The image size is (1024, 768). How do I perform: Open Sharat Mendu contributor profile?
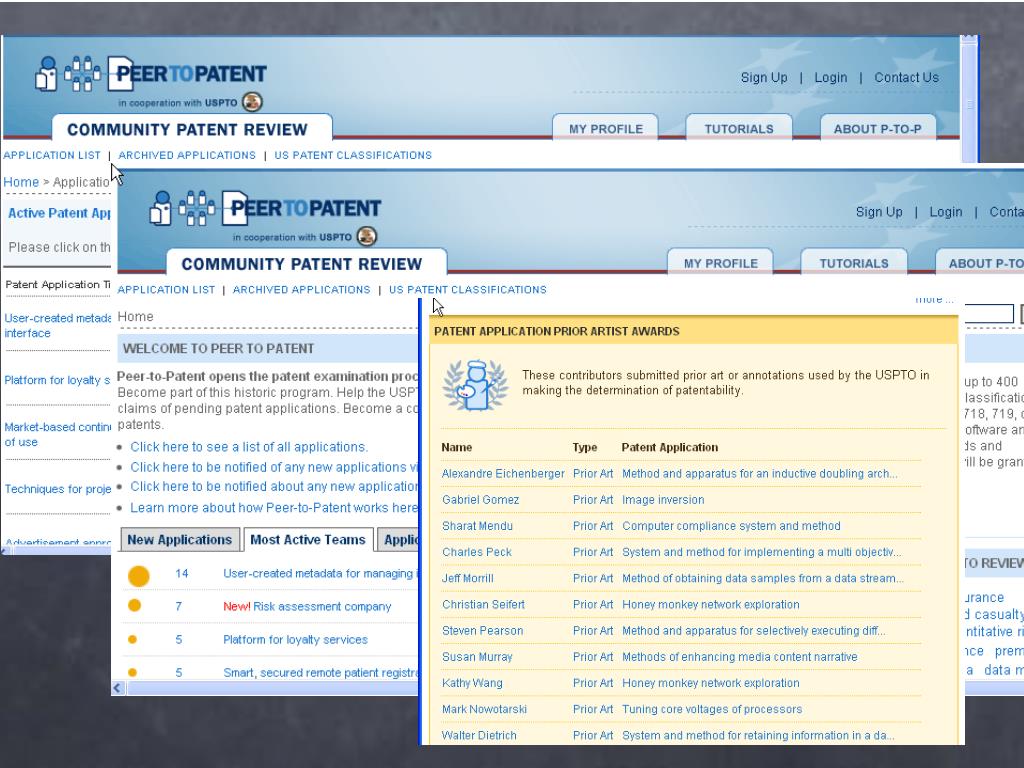[477, 526]
